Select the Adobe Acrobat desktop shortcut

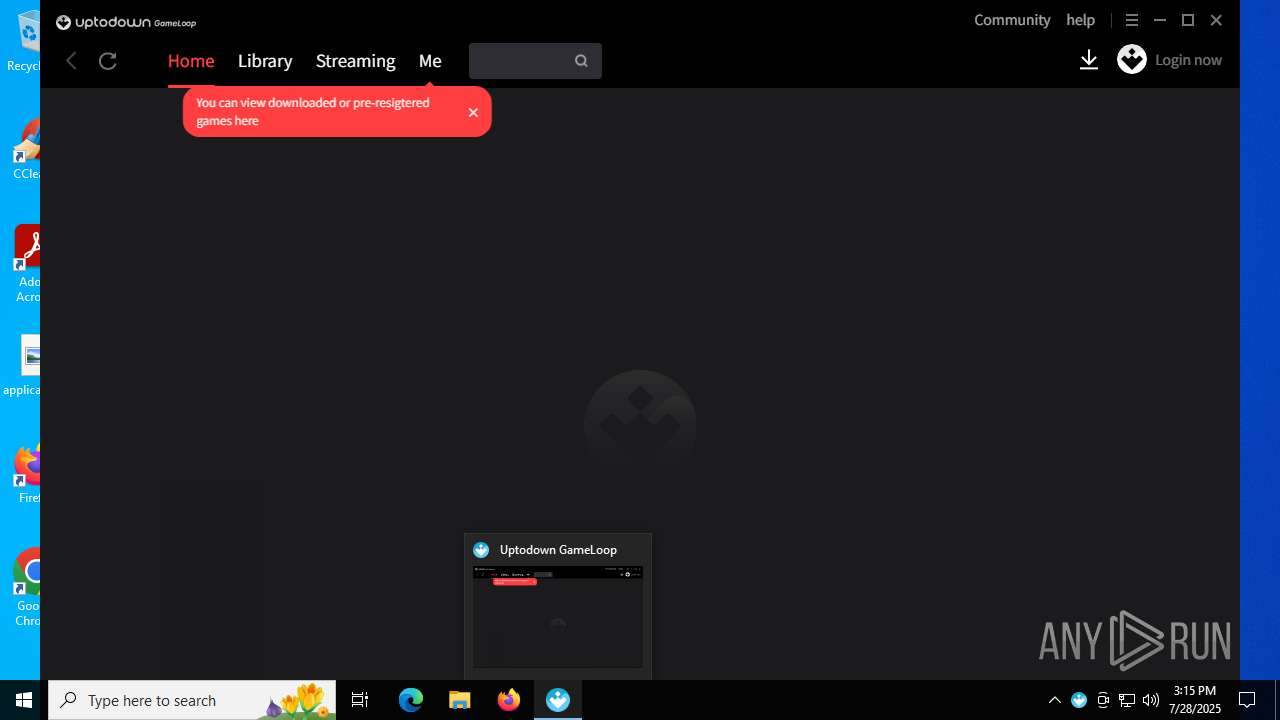pos(27,264)
